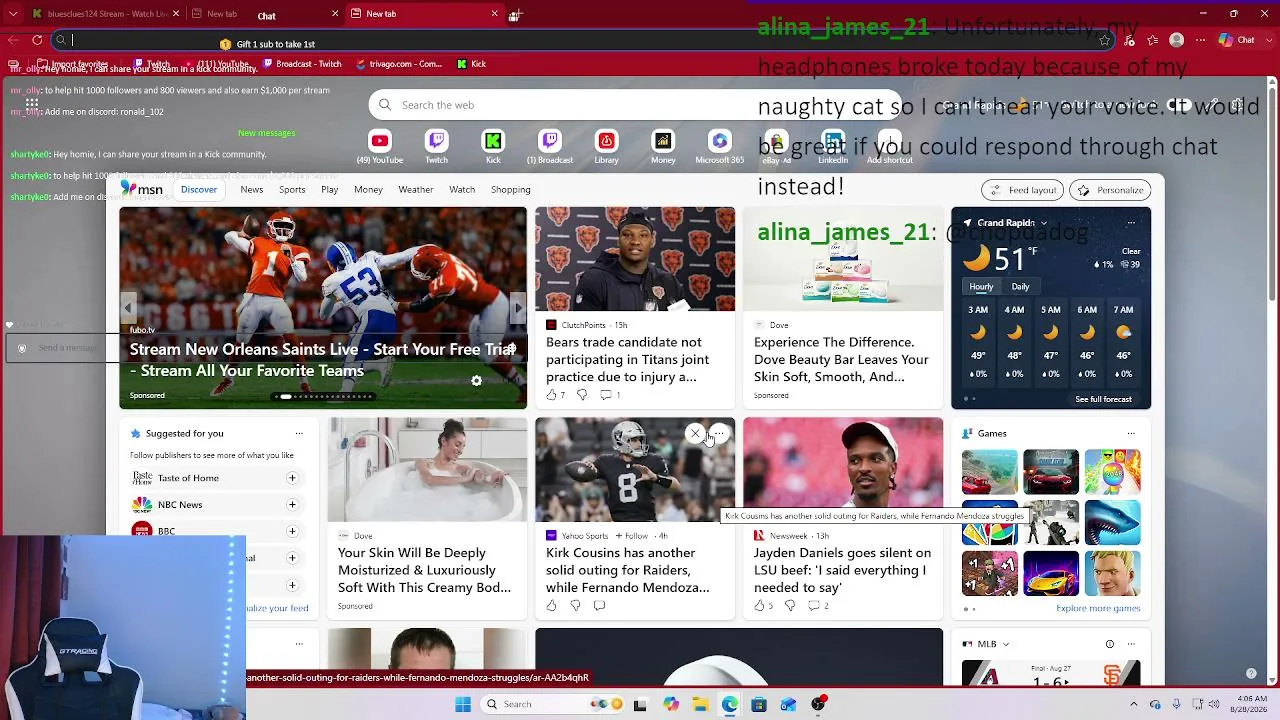This screenshot has width=1280, height=720.
Task: Open Jayden Daniels LSU beef article thumbnail
Action: (x=843, y=469)
